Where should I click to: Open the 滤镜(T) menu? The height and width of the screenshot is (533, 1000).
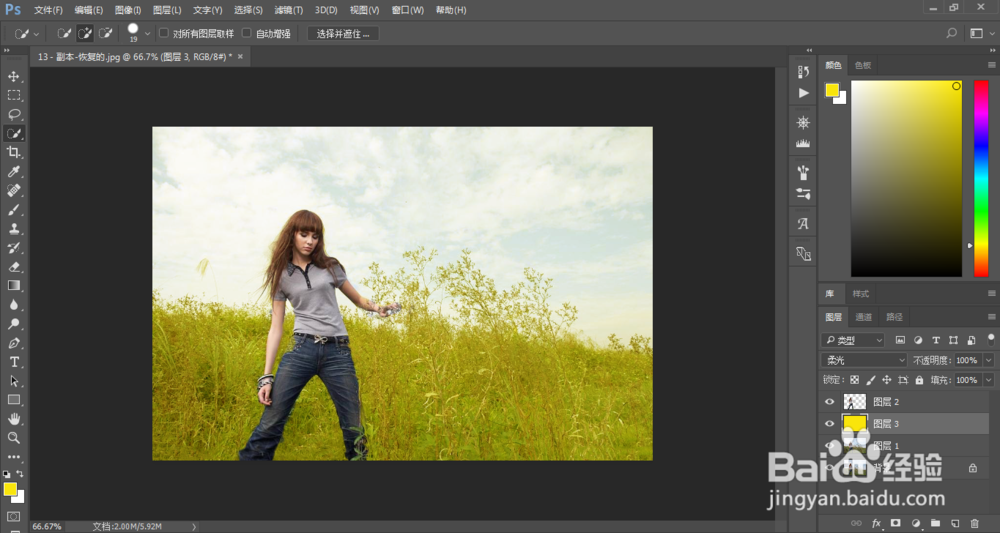(x=288, y=10)
